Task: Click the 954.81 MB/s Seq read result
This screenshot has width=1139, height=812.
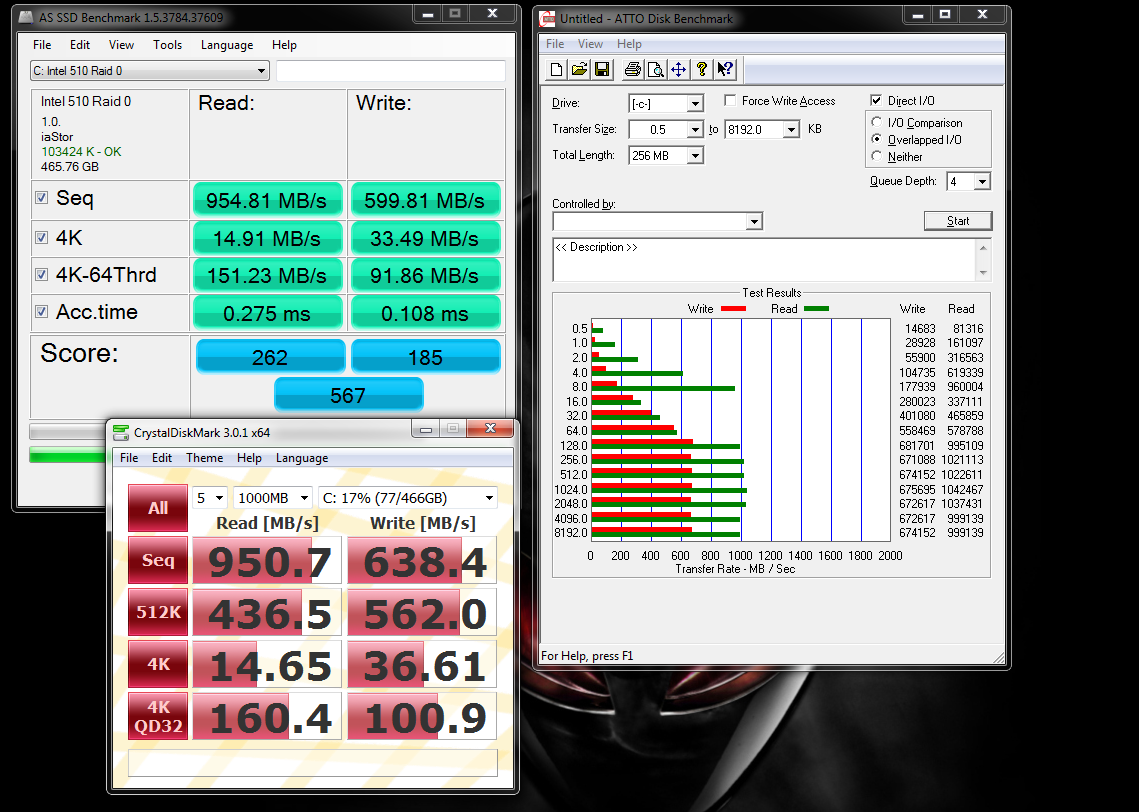Action: coord(267,200)
